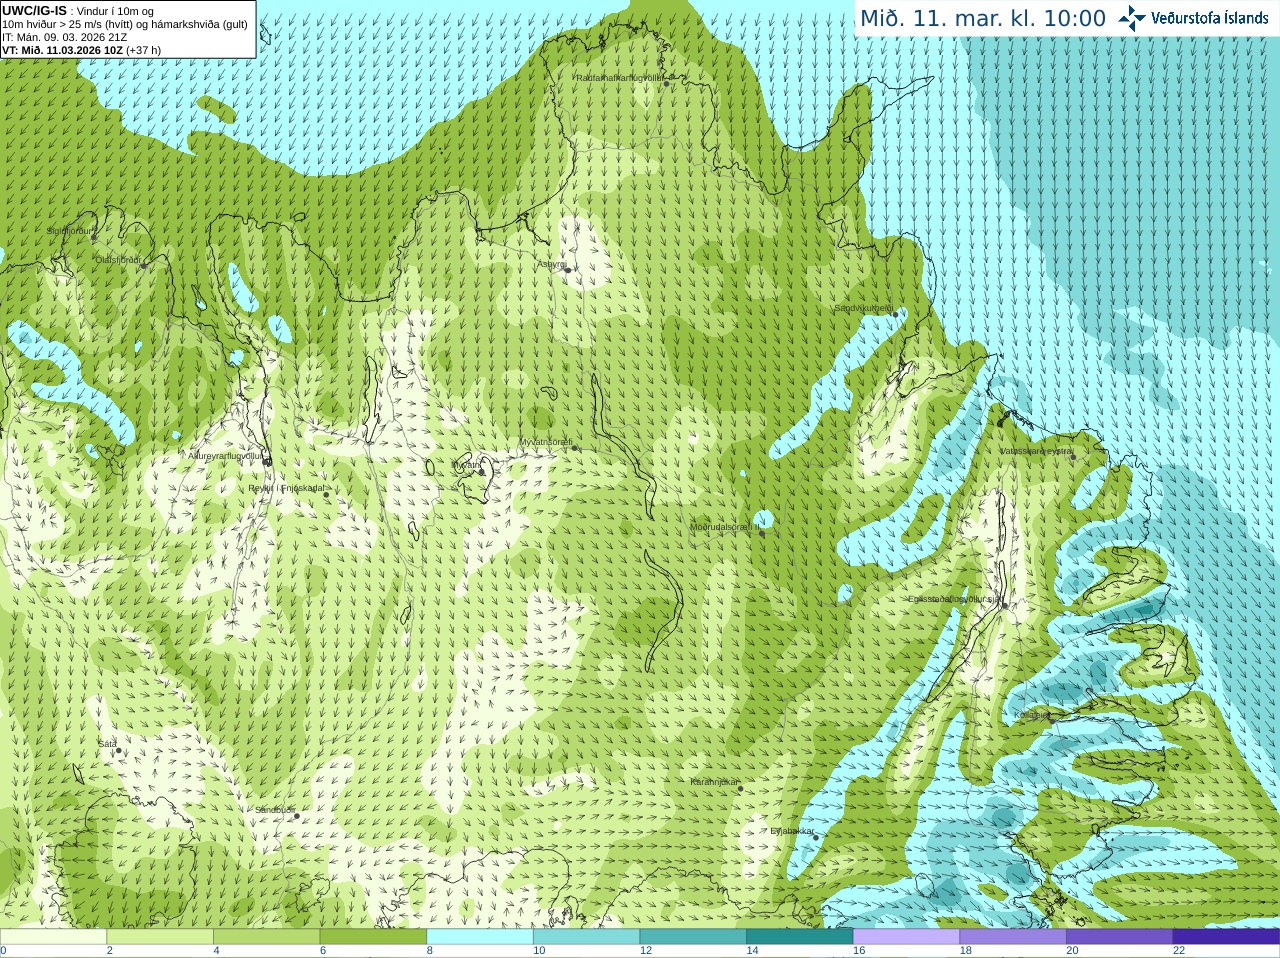Click the Siglufjörður station label

[x=69, y=231]
